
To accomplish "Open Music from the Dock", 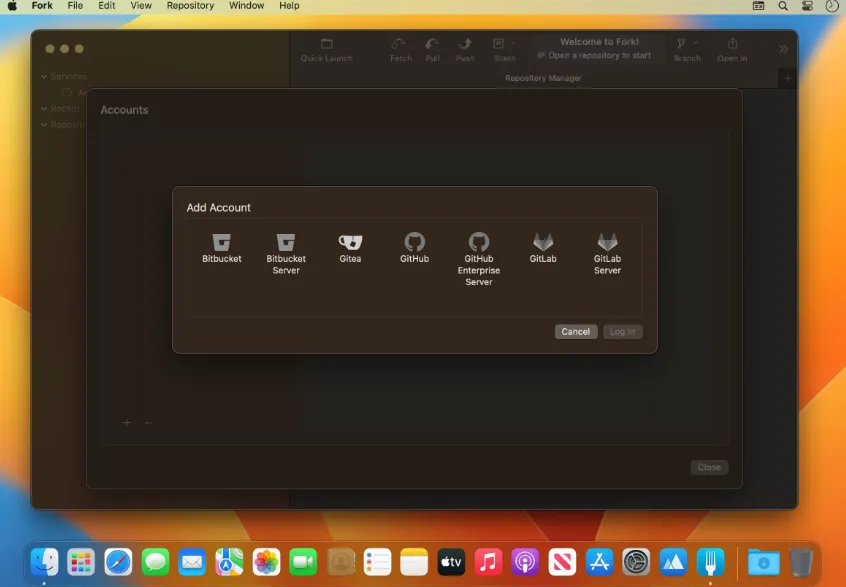I will 488,562.
